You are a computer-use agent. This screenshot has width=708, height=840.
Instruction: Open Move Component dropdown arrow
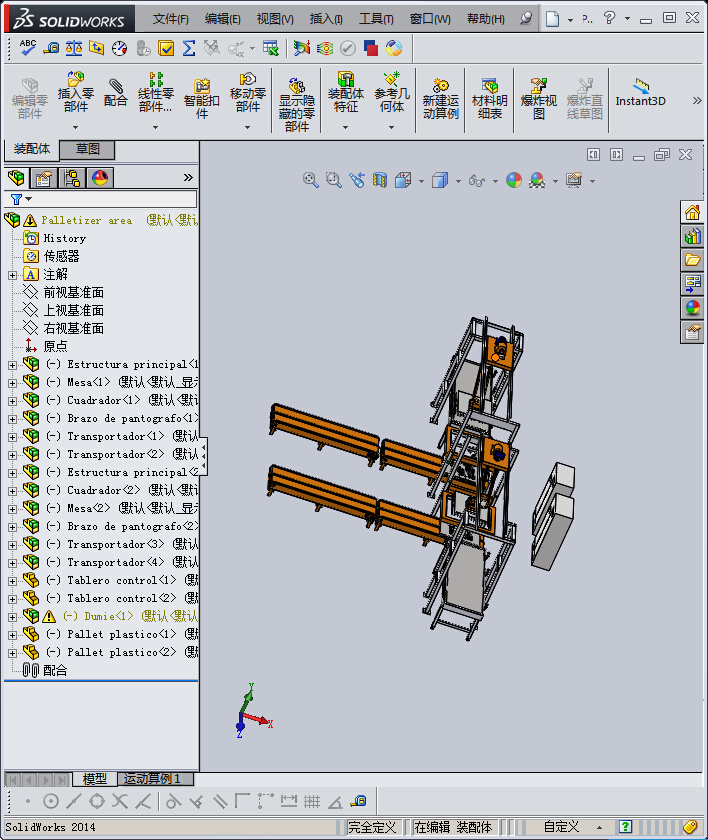click(247, 128)
